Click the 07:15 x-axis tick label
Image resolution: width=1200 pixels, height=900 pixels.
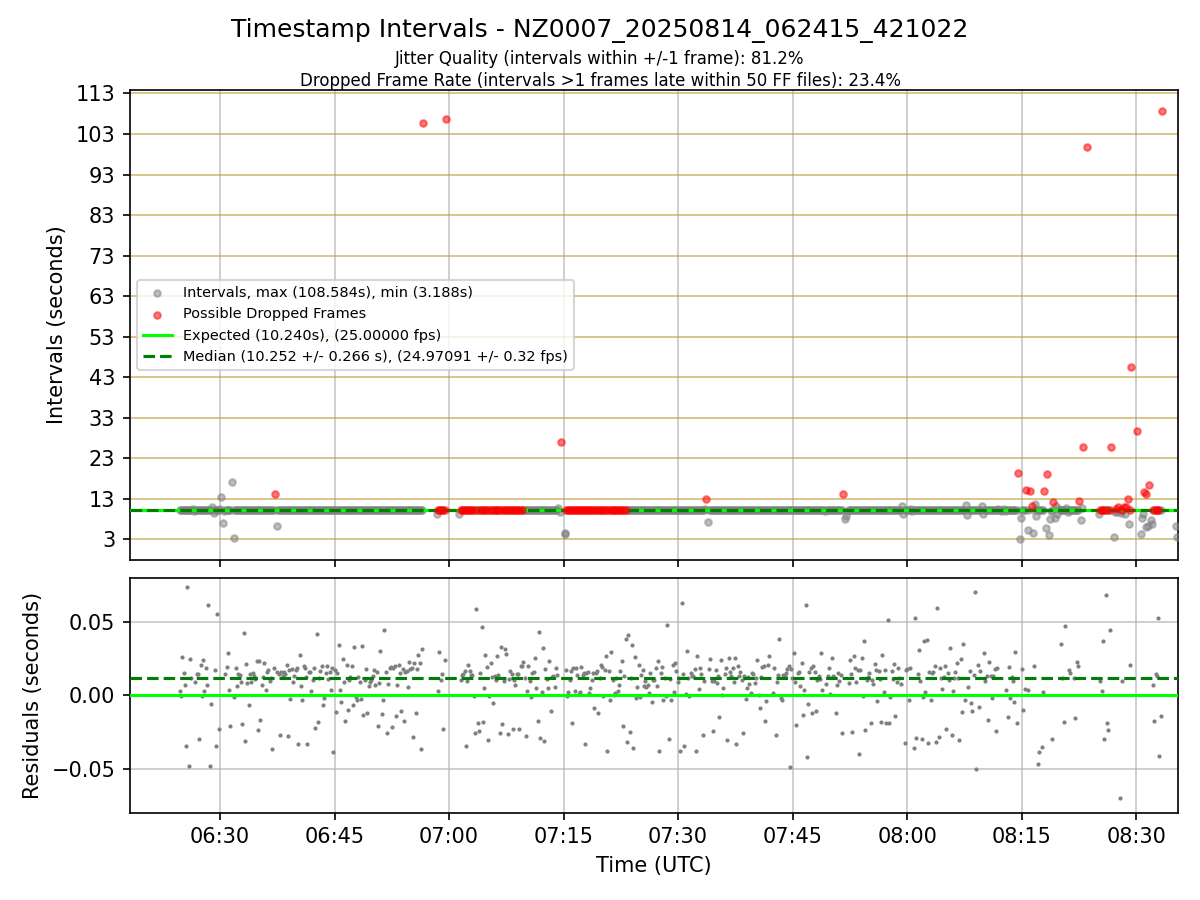[x=563, y=835]
